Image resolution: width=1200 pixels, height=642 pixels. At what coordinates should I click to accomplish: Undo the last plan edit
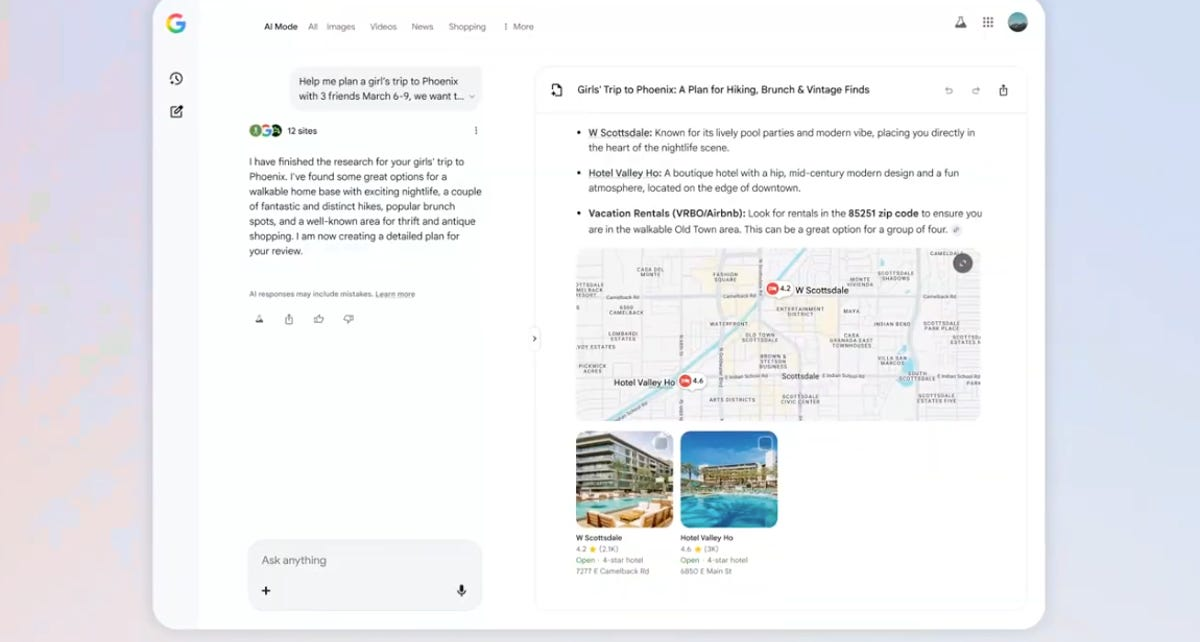coord(949,90)
